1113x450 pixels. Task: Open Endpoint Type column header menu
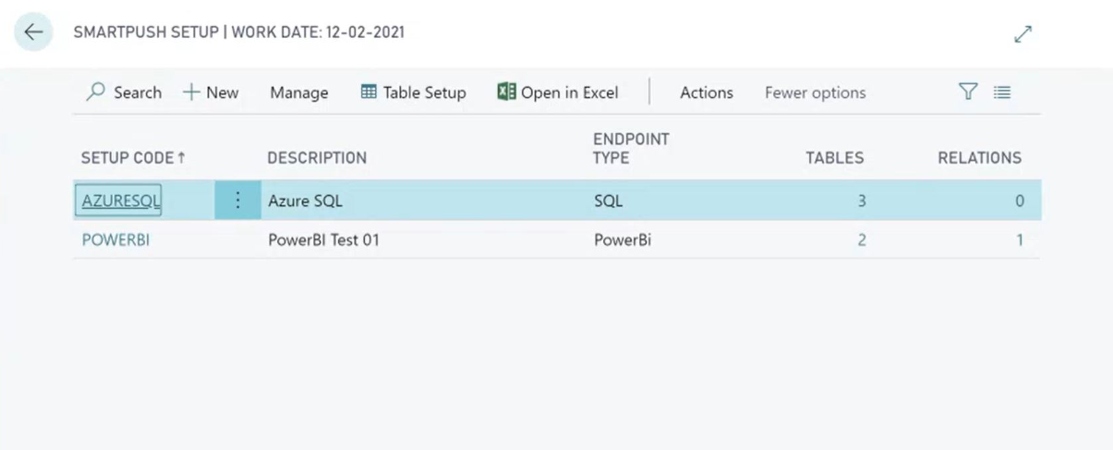click(x=631, y=148)
